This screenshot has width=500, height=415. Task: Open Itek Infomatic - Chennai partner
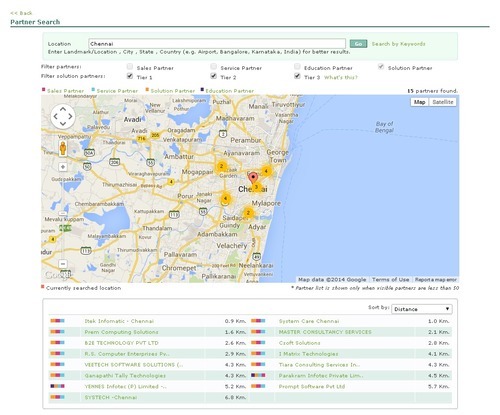[119, 321]
